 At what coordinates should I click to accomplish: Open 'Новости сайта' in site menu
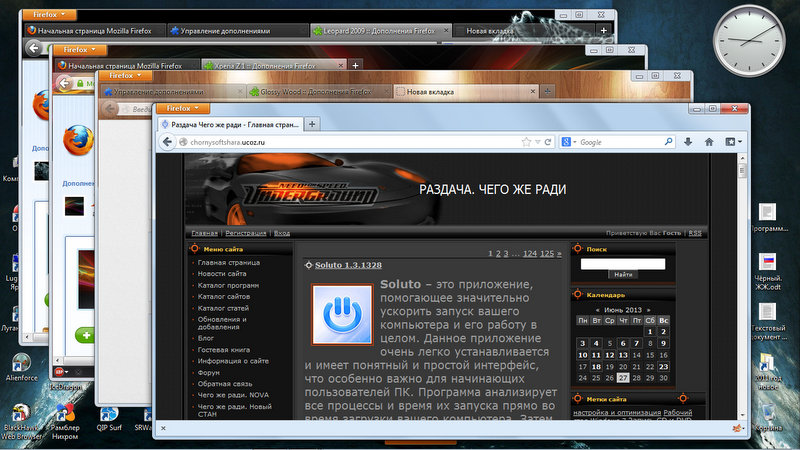coord(222,273)
